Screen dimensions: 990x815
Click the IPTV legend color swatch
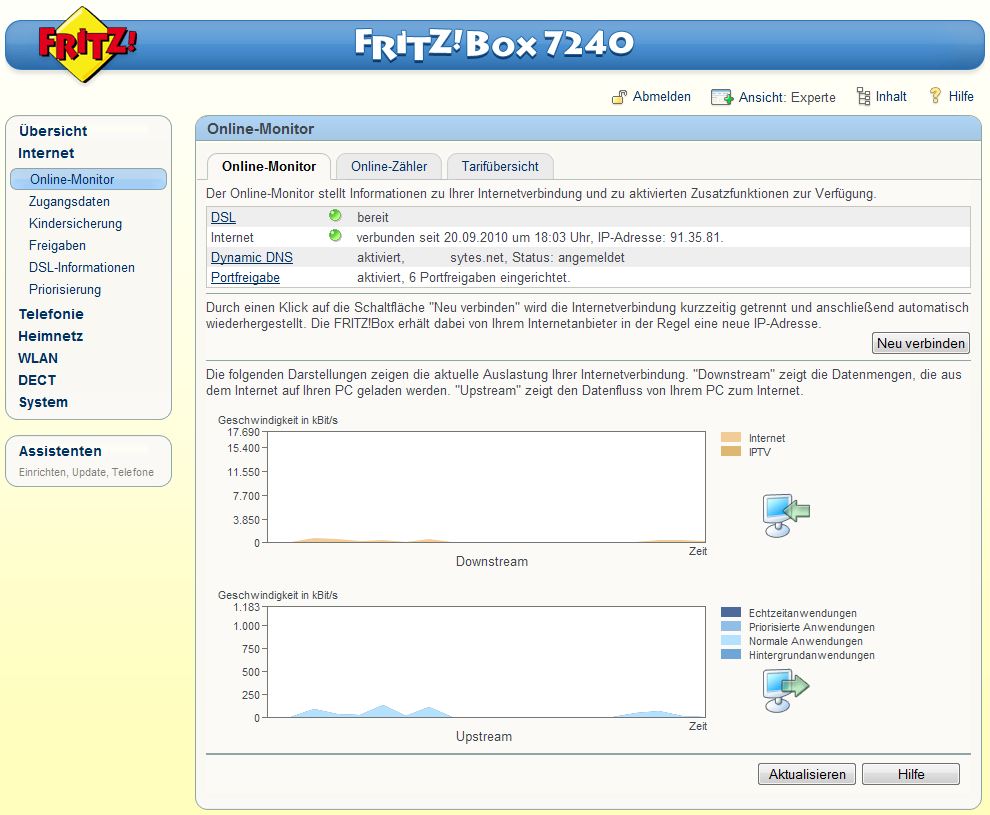(x=731, y=451)
